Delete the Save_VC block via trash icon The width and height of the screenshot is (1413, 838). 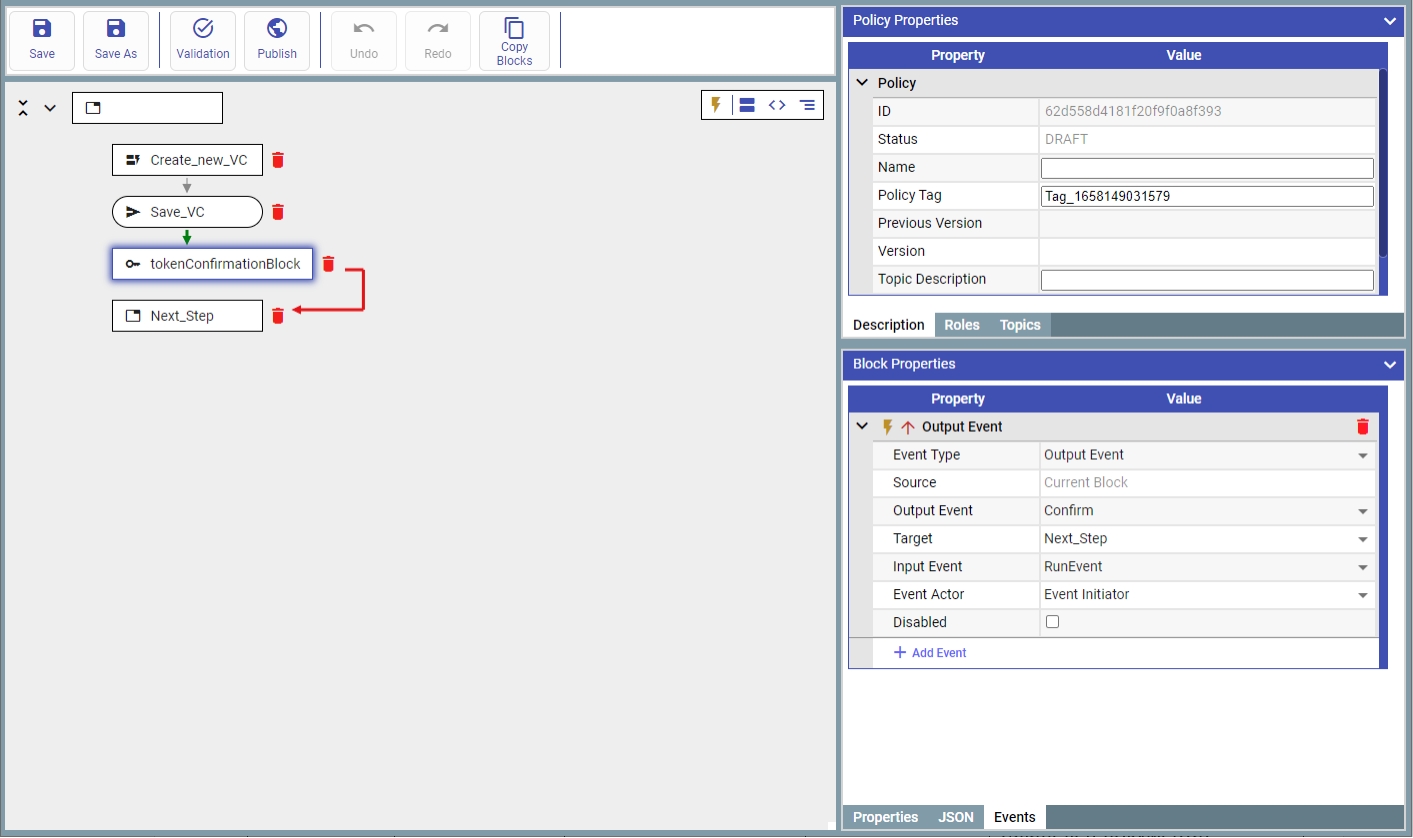pyautogui.click(x=279, y=212)
